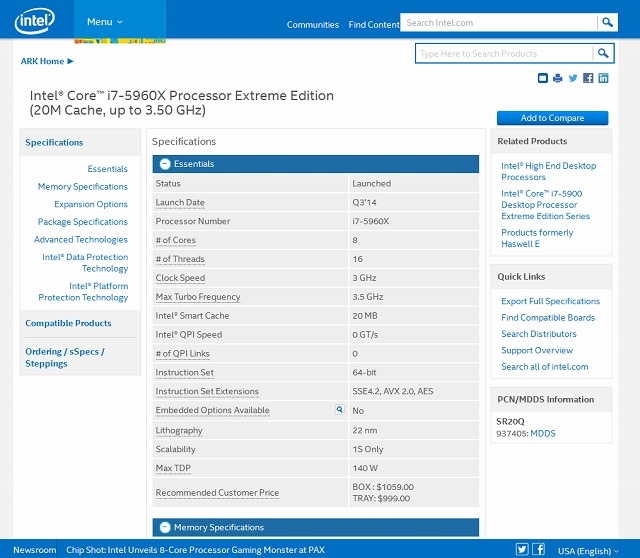The height and width of the screenshot is (558, 640).
Task: Open i7-5900 Desktop Processor Extreme Edition Series
Action: [x=545, y=205]
